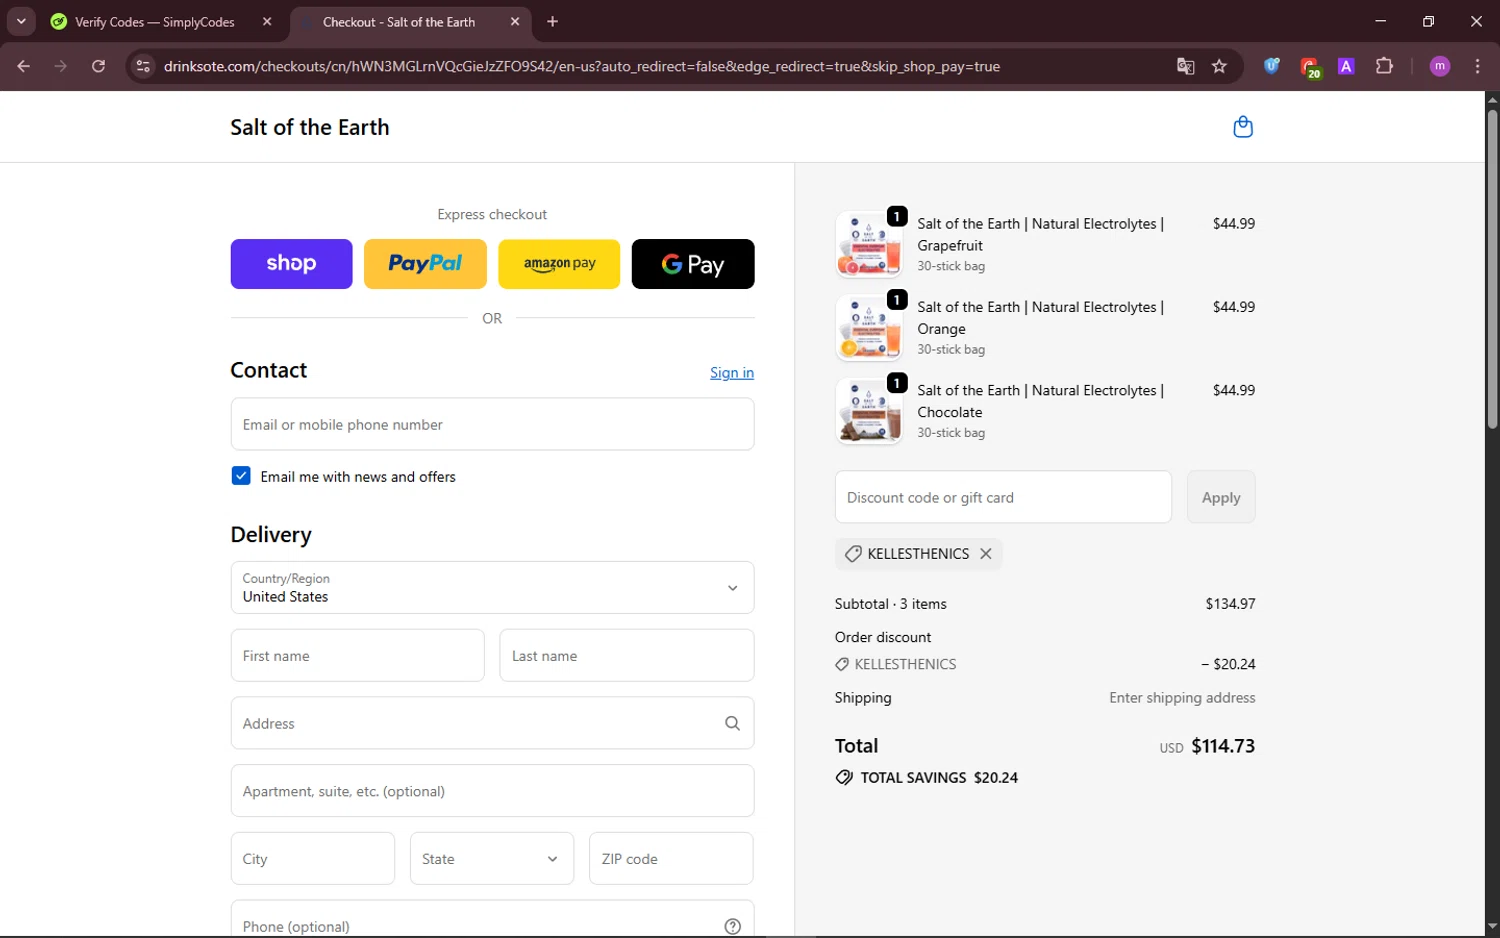The image size is (1500, 938).
Task: Click the Chocolate product thumbnail
Action: (x=869, y=410)
